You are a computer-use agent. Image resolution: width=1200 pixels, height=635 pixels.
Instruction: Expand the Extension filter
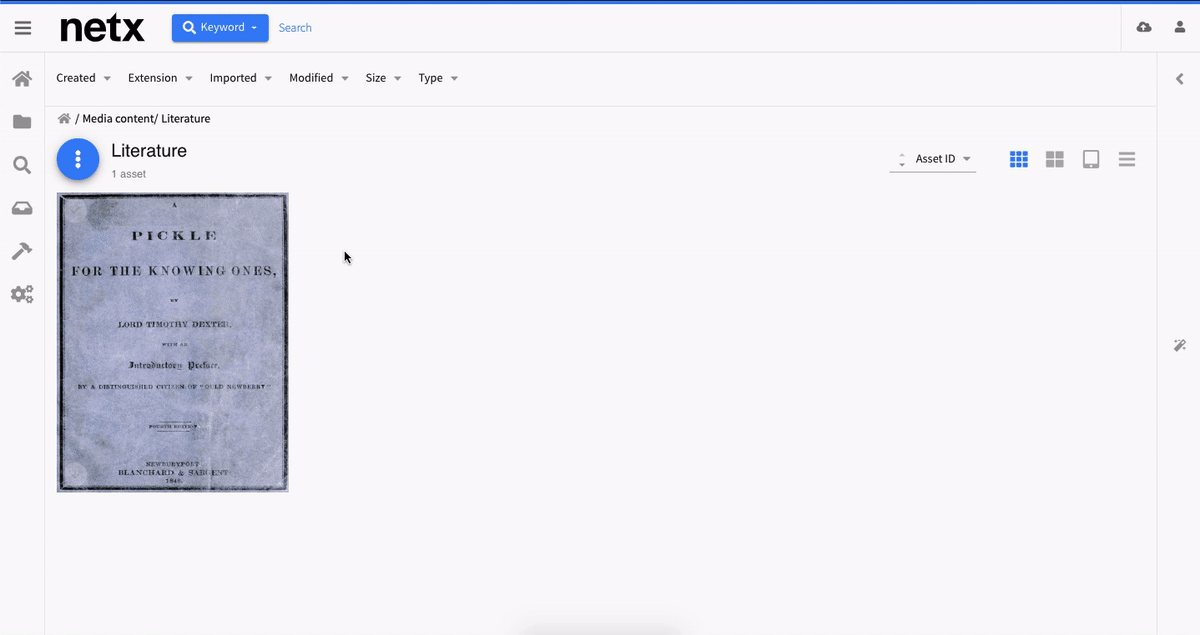160,78
